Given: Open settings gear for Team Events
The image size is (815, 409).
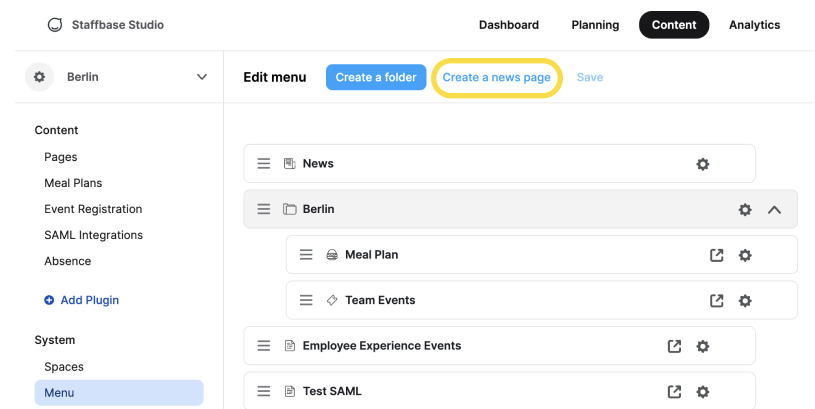Looking at the screenshot, I should pyautogui.click(x=745, y=300).
